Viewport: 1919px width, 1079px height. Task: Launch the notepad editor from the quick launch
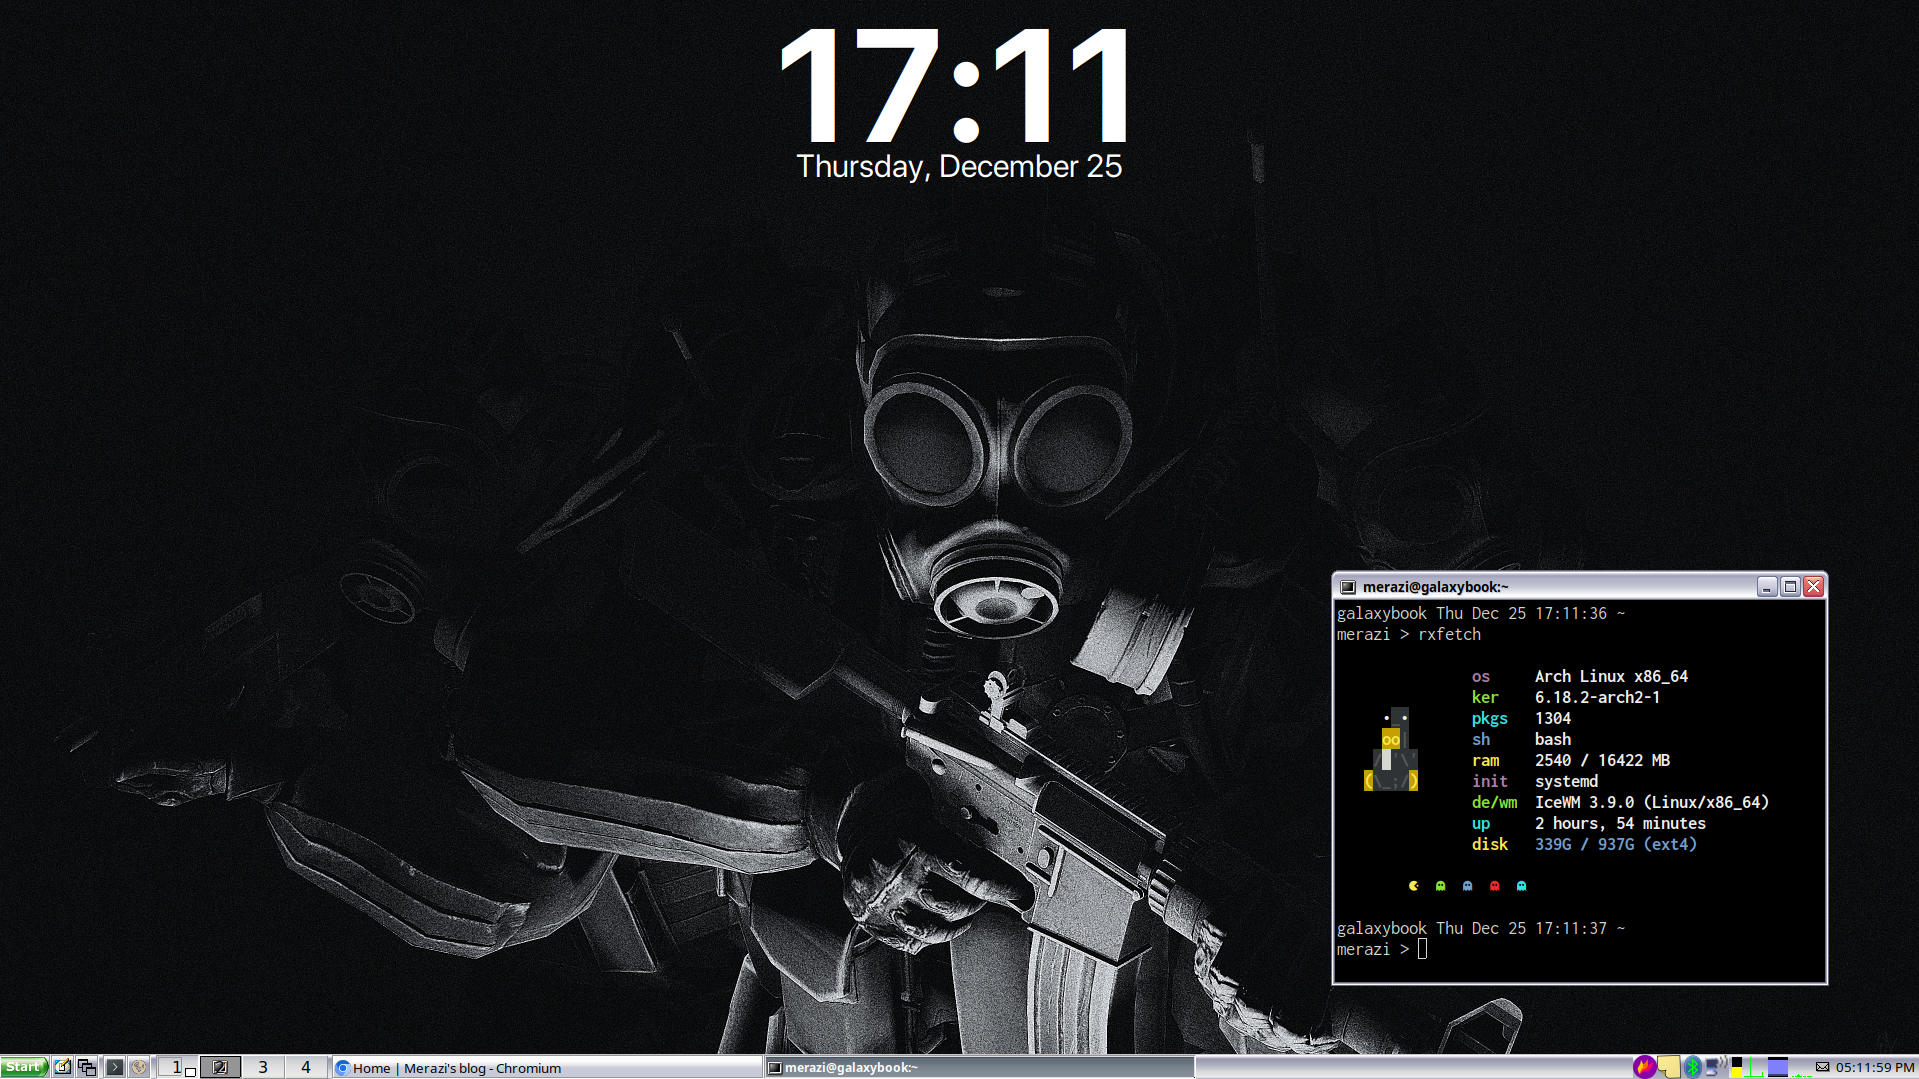tap(62, 1067)
